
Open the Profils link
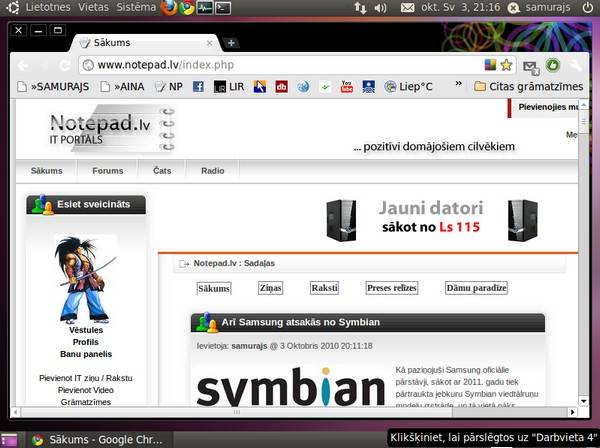click(86, 342)
